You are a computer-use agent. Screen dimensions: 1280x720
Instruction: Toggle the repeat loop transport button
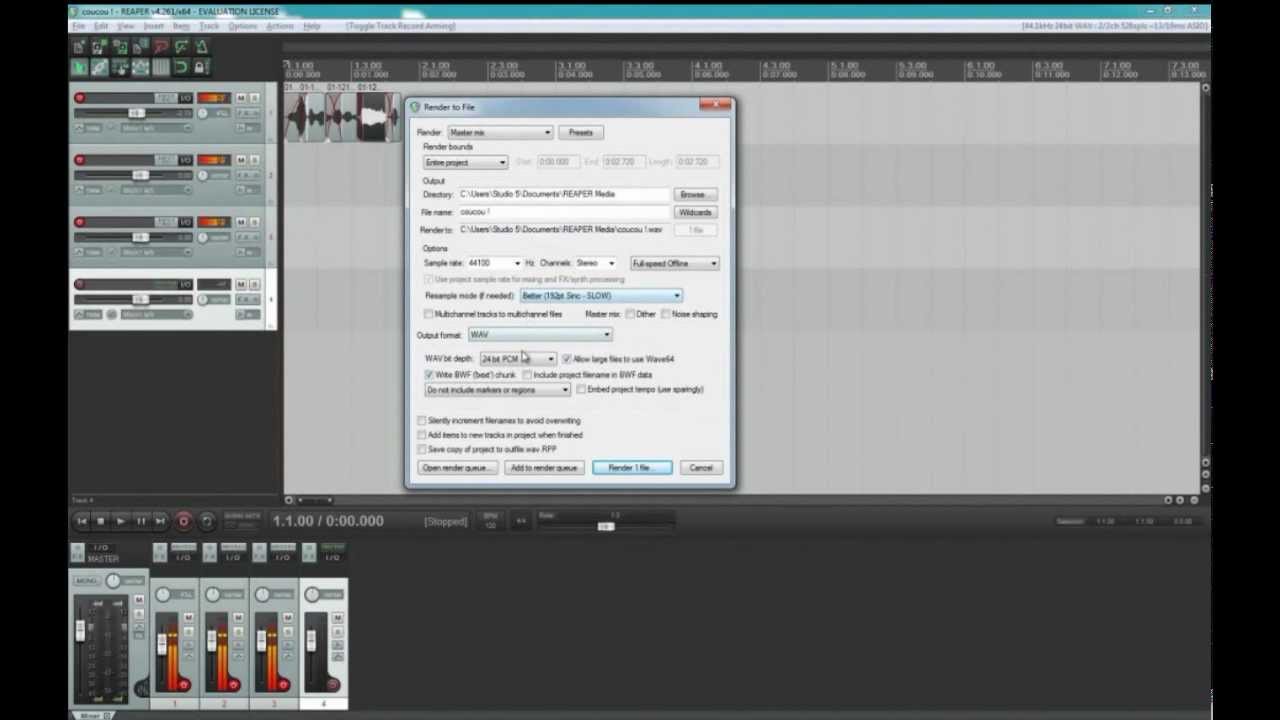pos(206,521)
